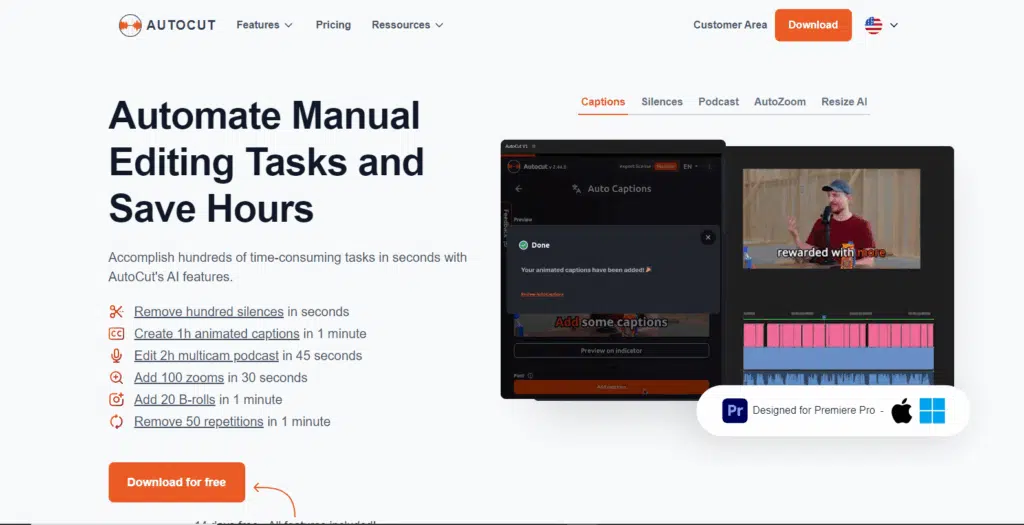Switch to the Podcast tab
The image size is (1024, 525).
[718, 102]
